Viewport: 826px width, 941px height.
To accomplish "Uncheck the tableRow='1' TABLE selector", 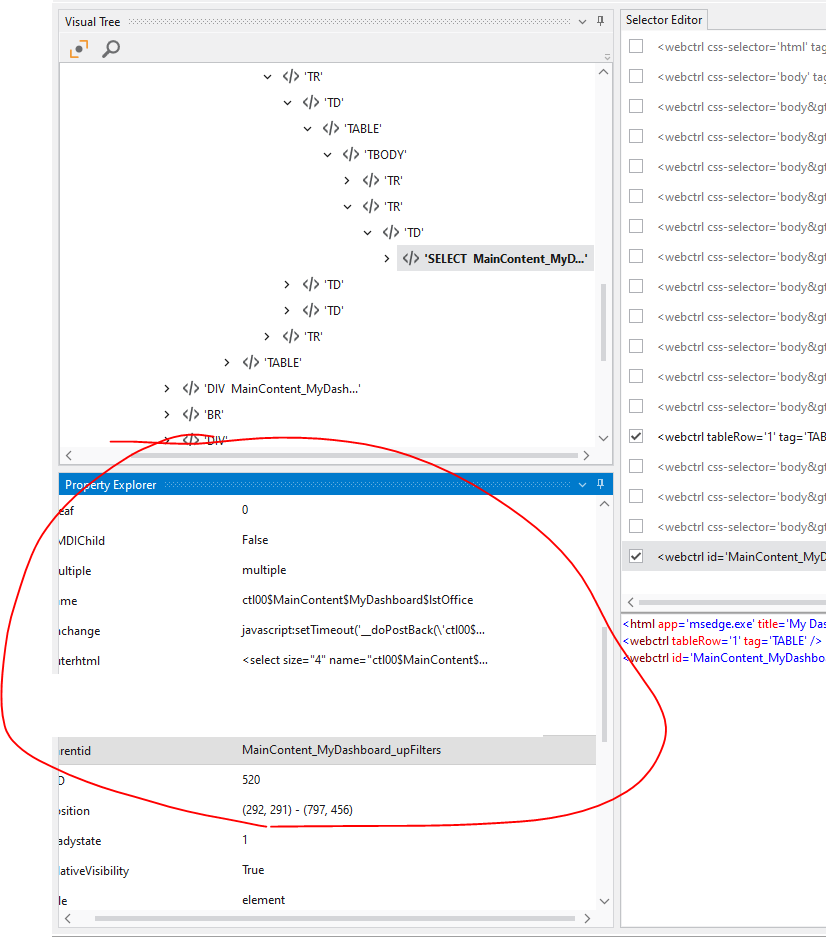I will click(x=635, y=436).
